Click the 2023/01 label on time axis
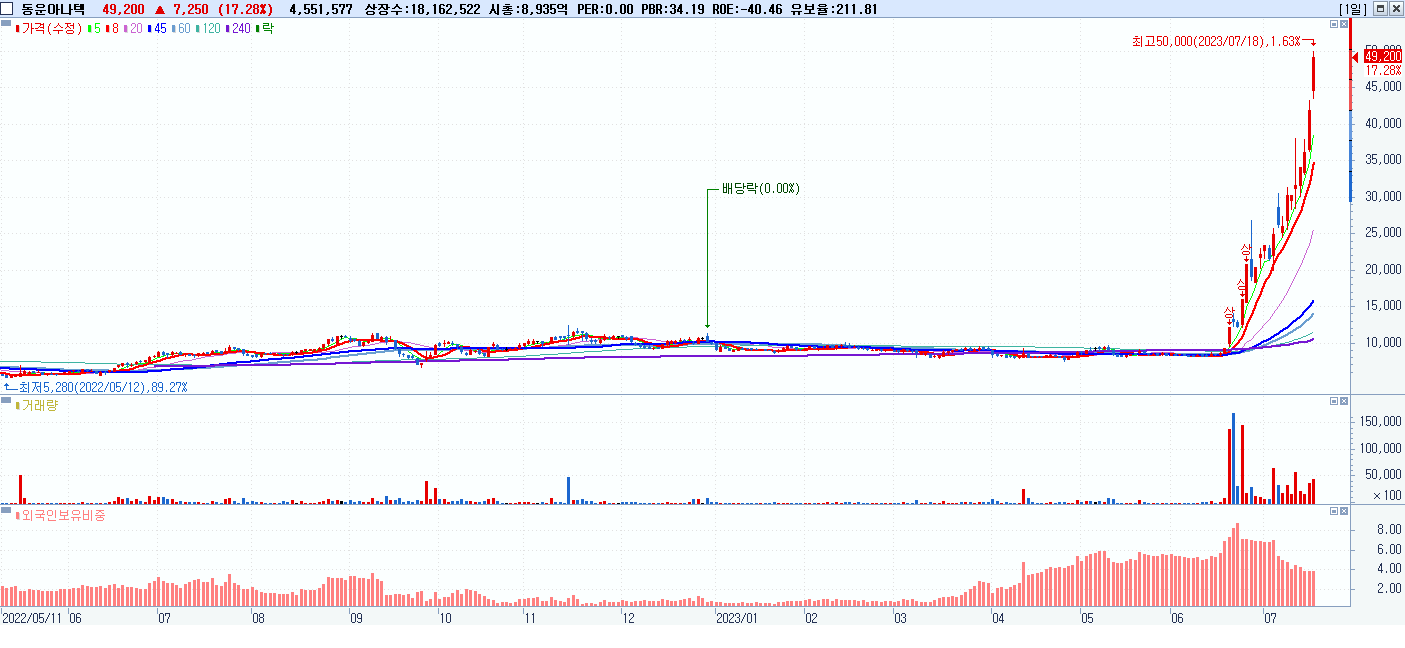Viewport: 1405px width, 648px height. pos(738,619)
